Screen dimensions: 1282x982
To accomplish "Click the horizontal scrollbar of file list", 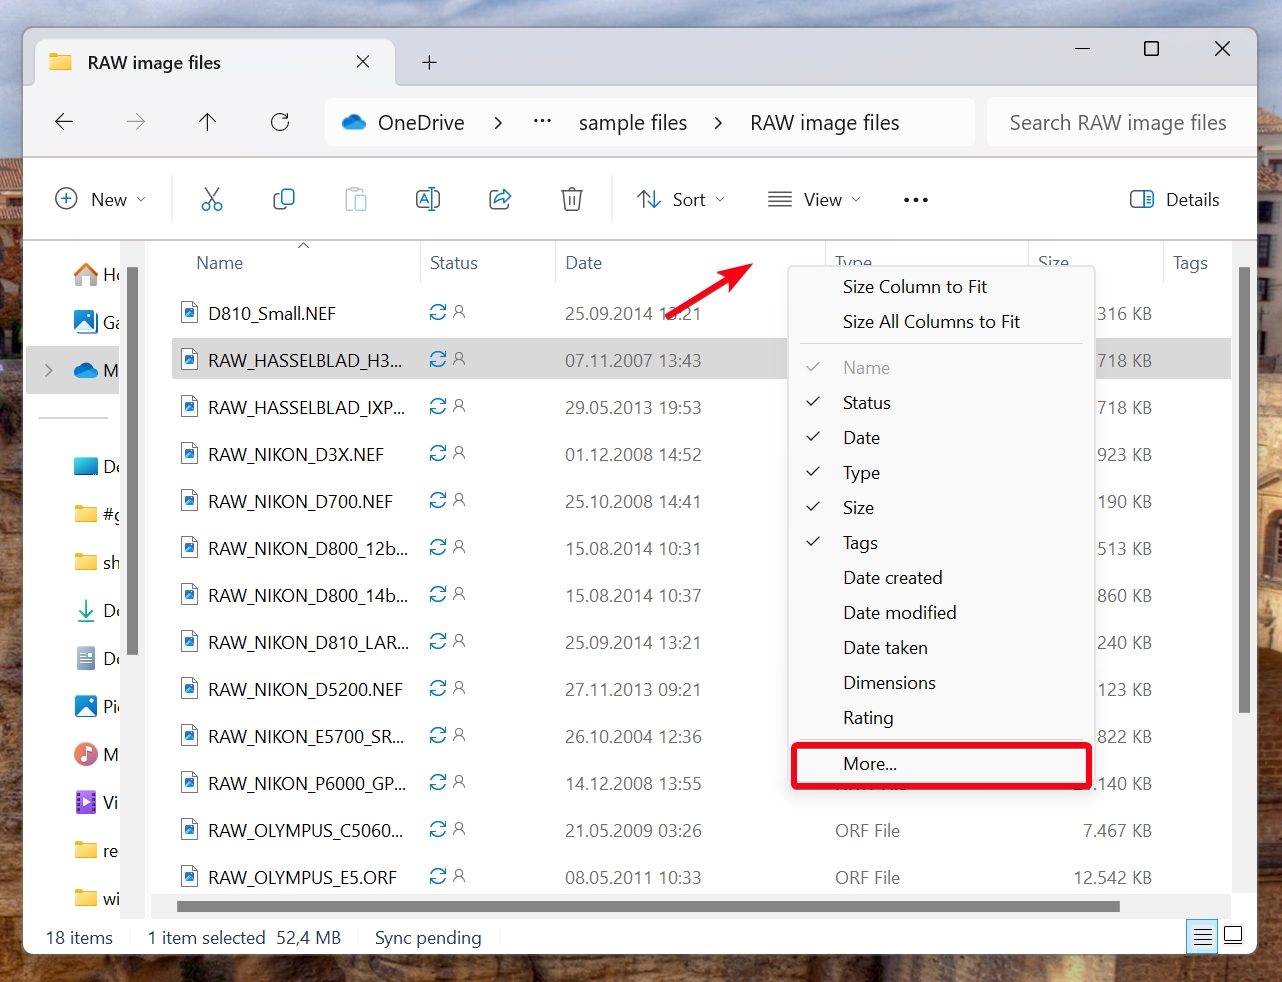I will [x=648, y=907].
